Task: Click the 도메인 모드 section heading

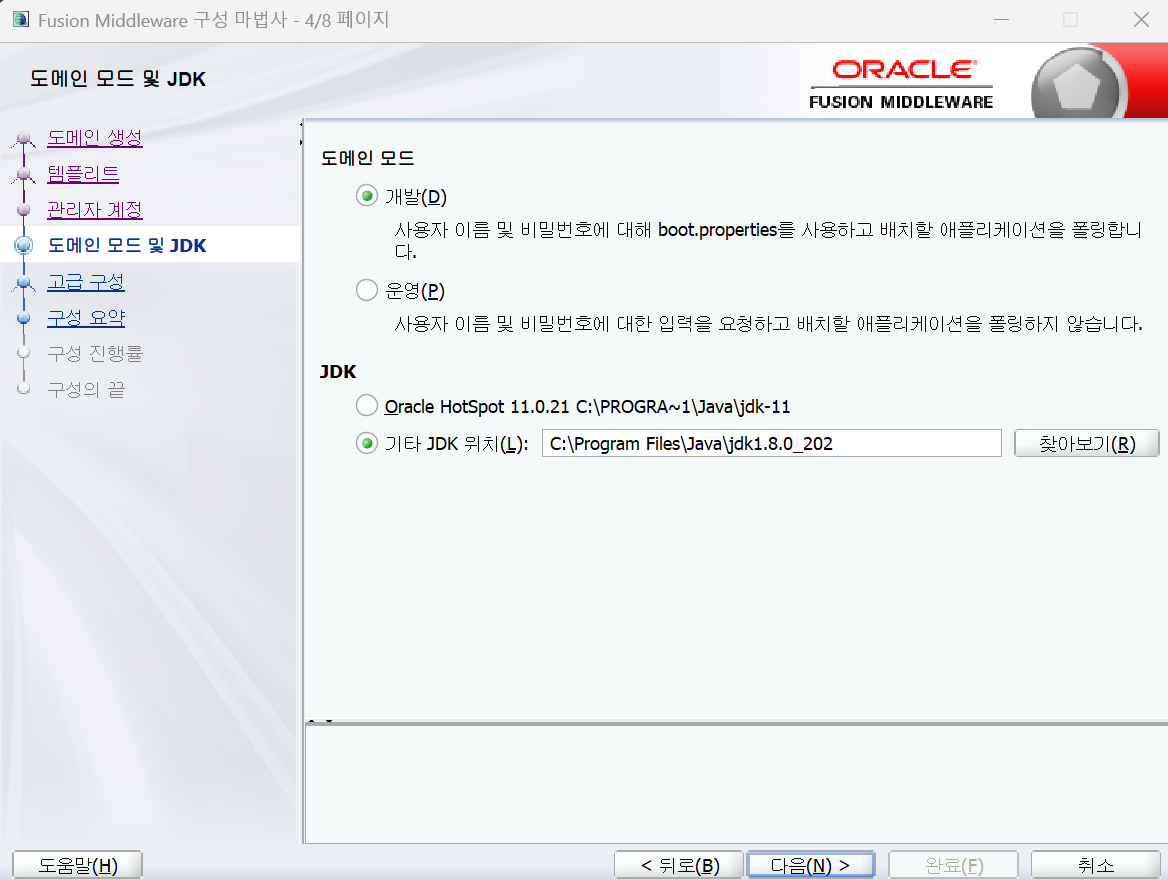Action: [x=367, y=158]
